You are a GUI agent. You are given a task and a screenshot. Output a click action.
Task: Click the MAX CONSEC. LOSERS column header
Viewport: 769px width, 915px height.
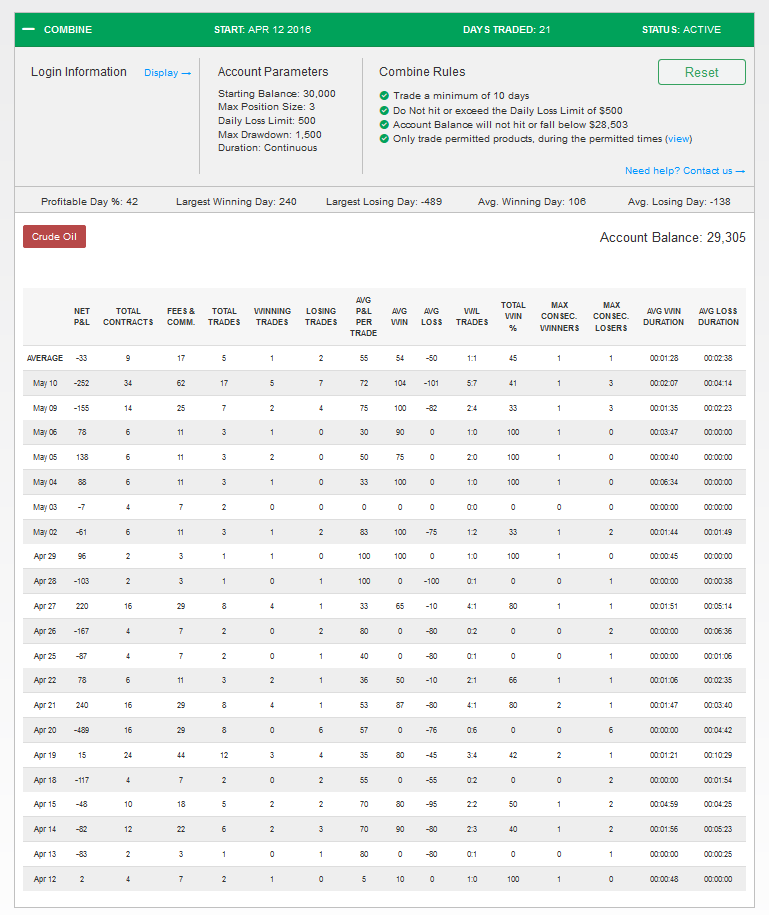tap(611, 317)
